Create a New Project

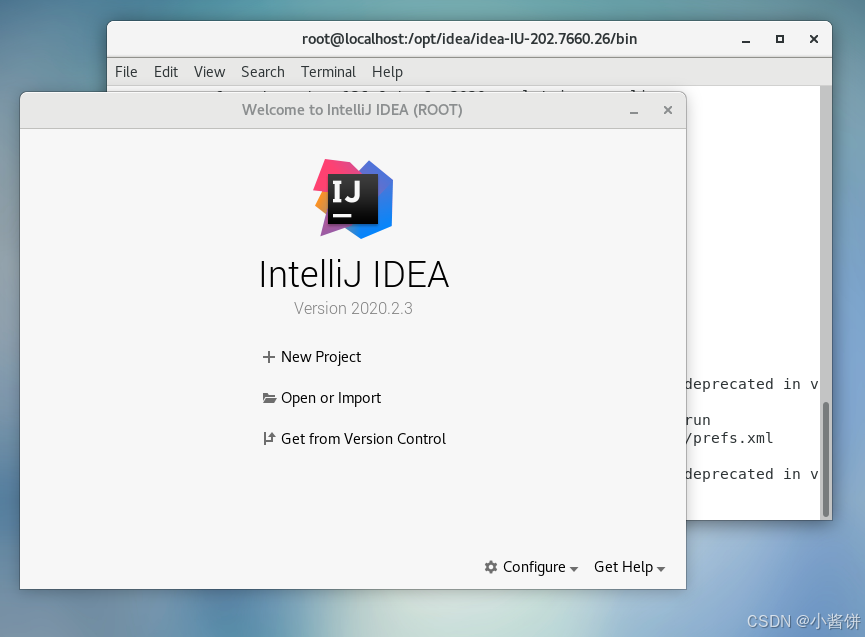pos(312,357)
